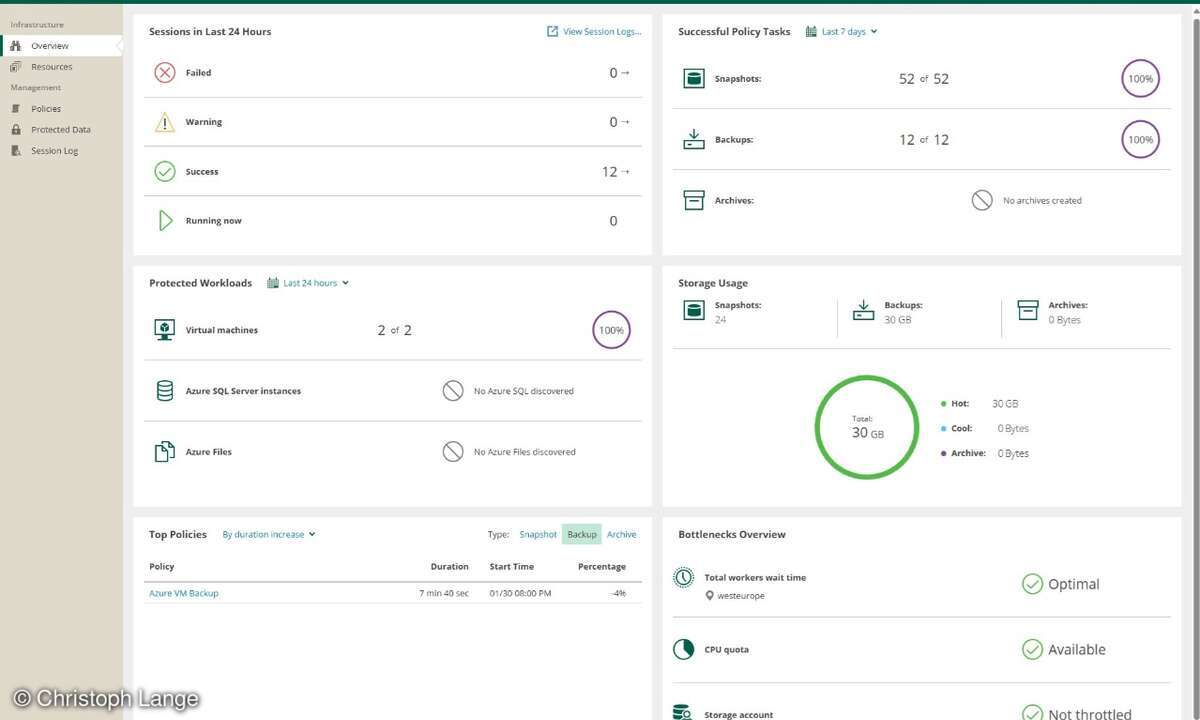1200x720 pixels.
Task: Click the calendar icon beside Last 7 days
Action: click(811, 32)
